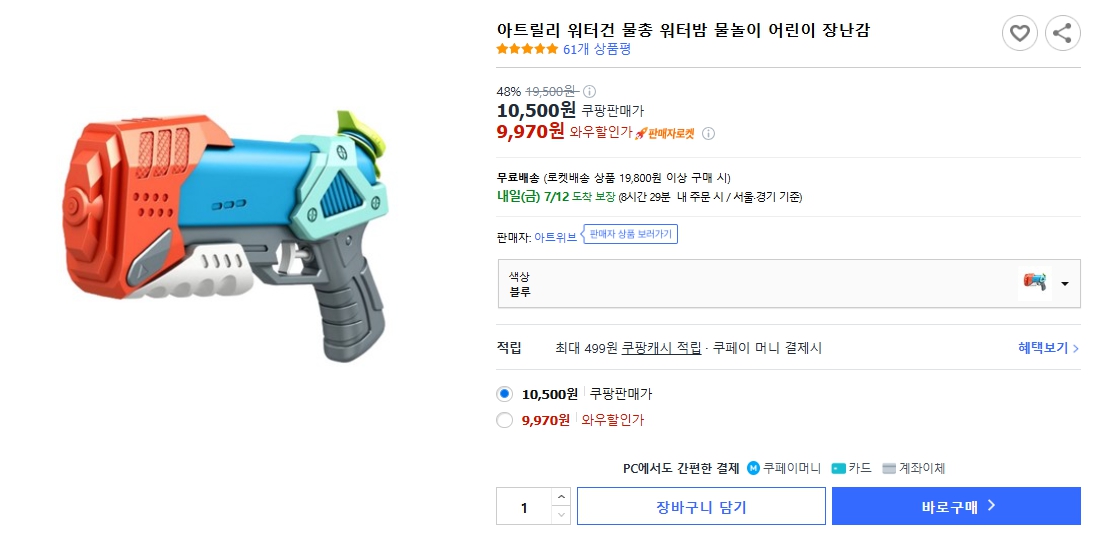Click 바로구매 buy now button
The image size is (1098, 539).
point(956,506)
